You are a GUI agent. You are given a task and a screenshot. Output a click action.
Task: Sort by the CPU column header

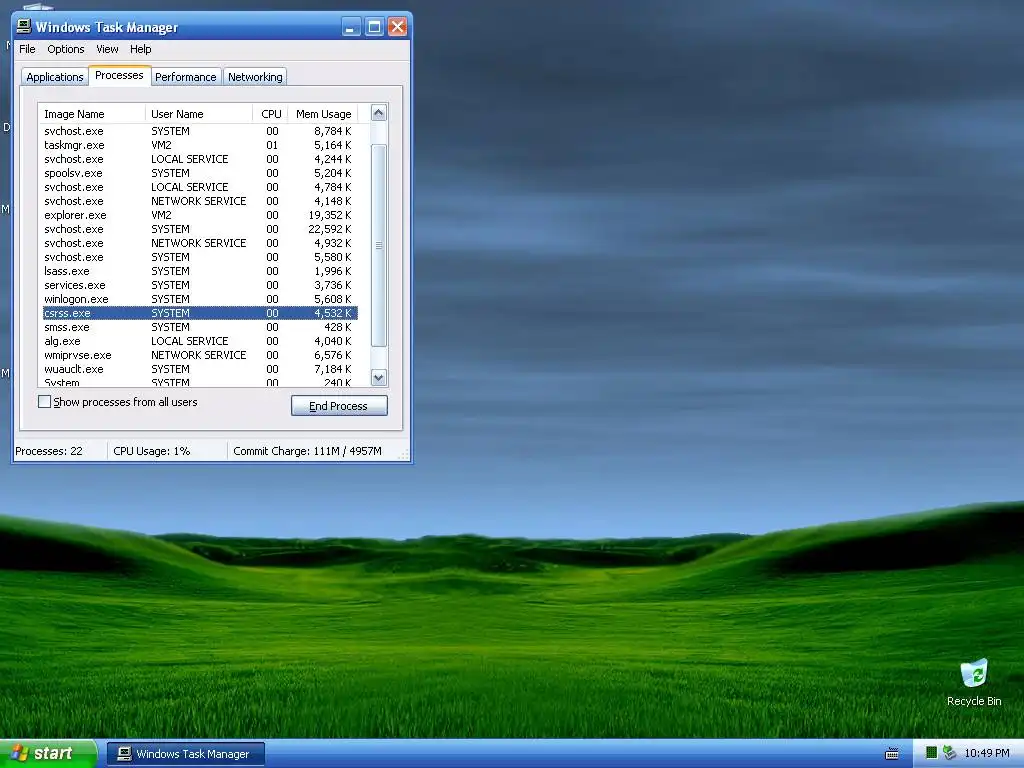coord(270,114)
